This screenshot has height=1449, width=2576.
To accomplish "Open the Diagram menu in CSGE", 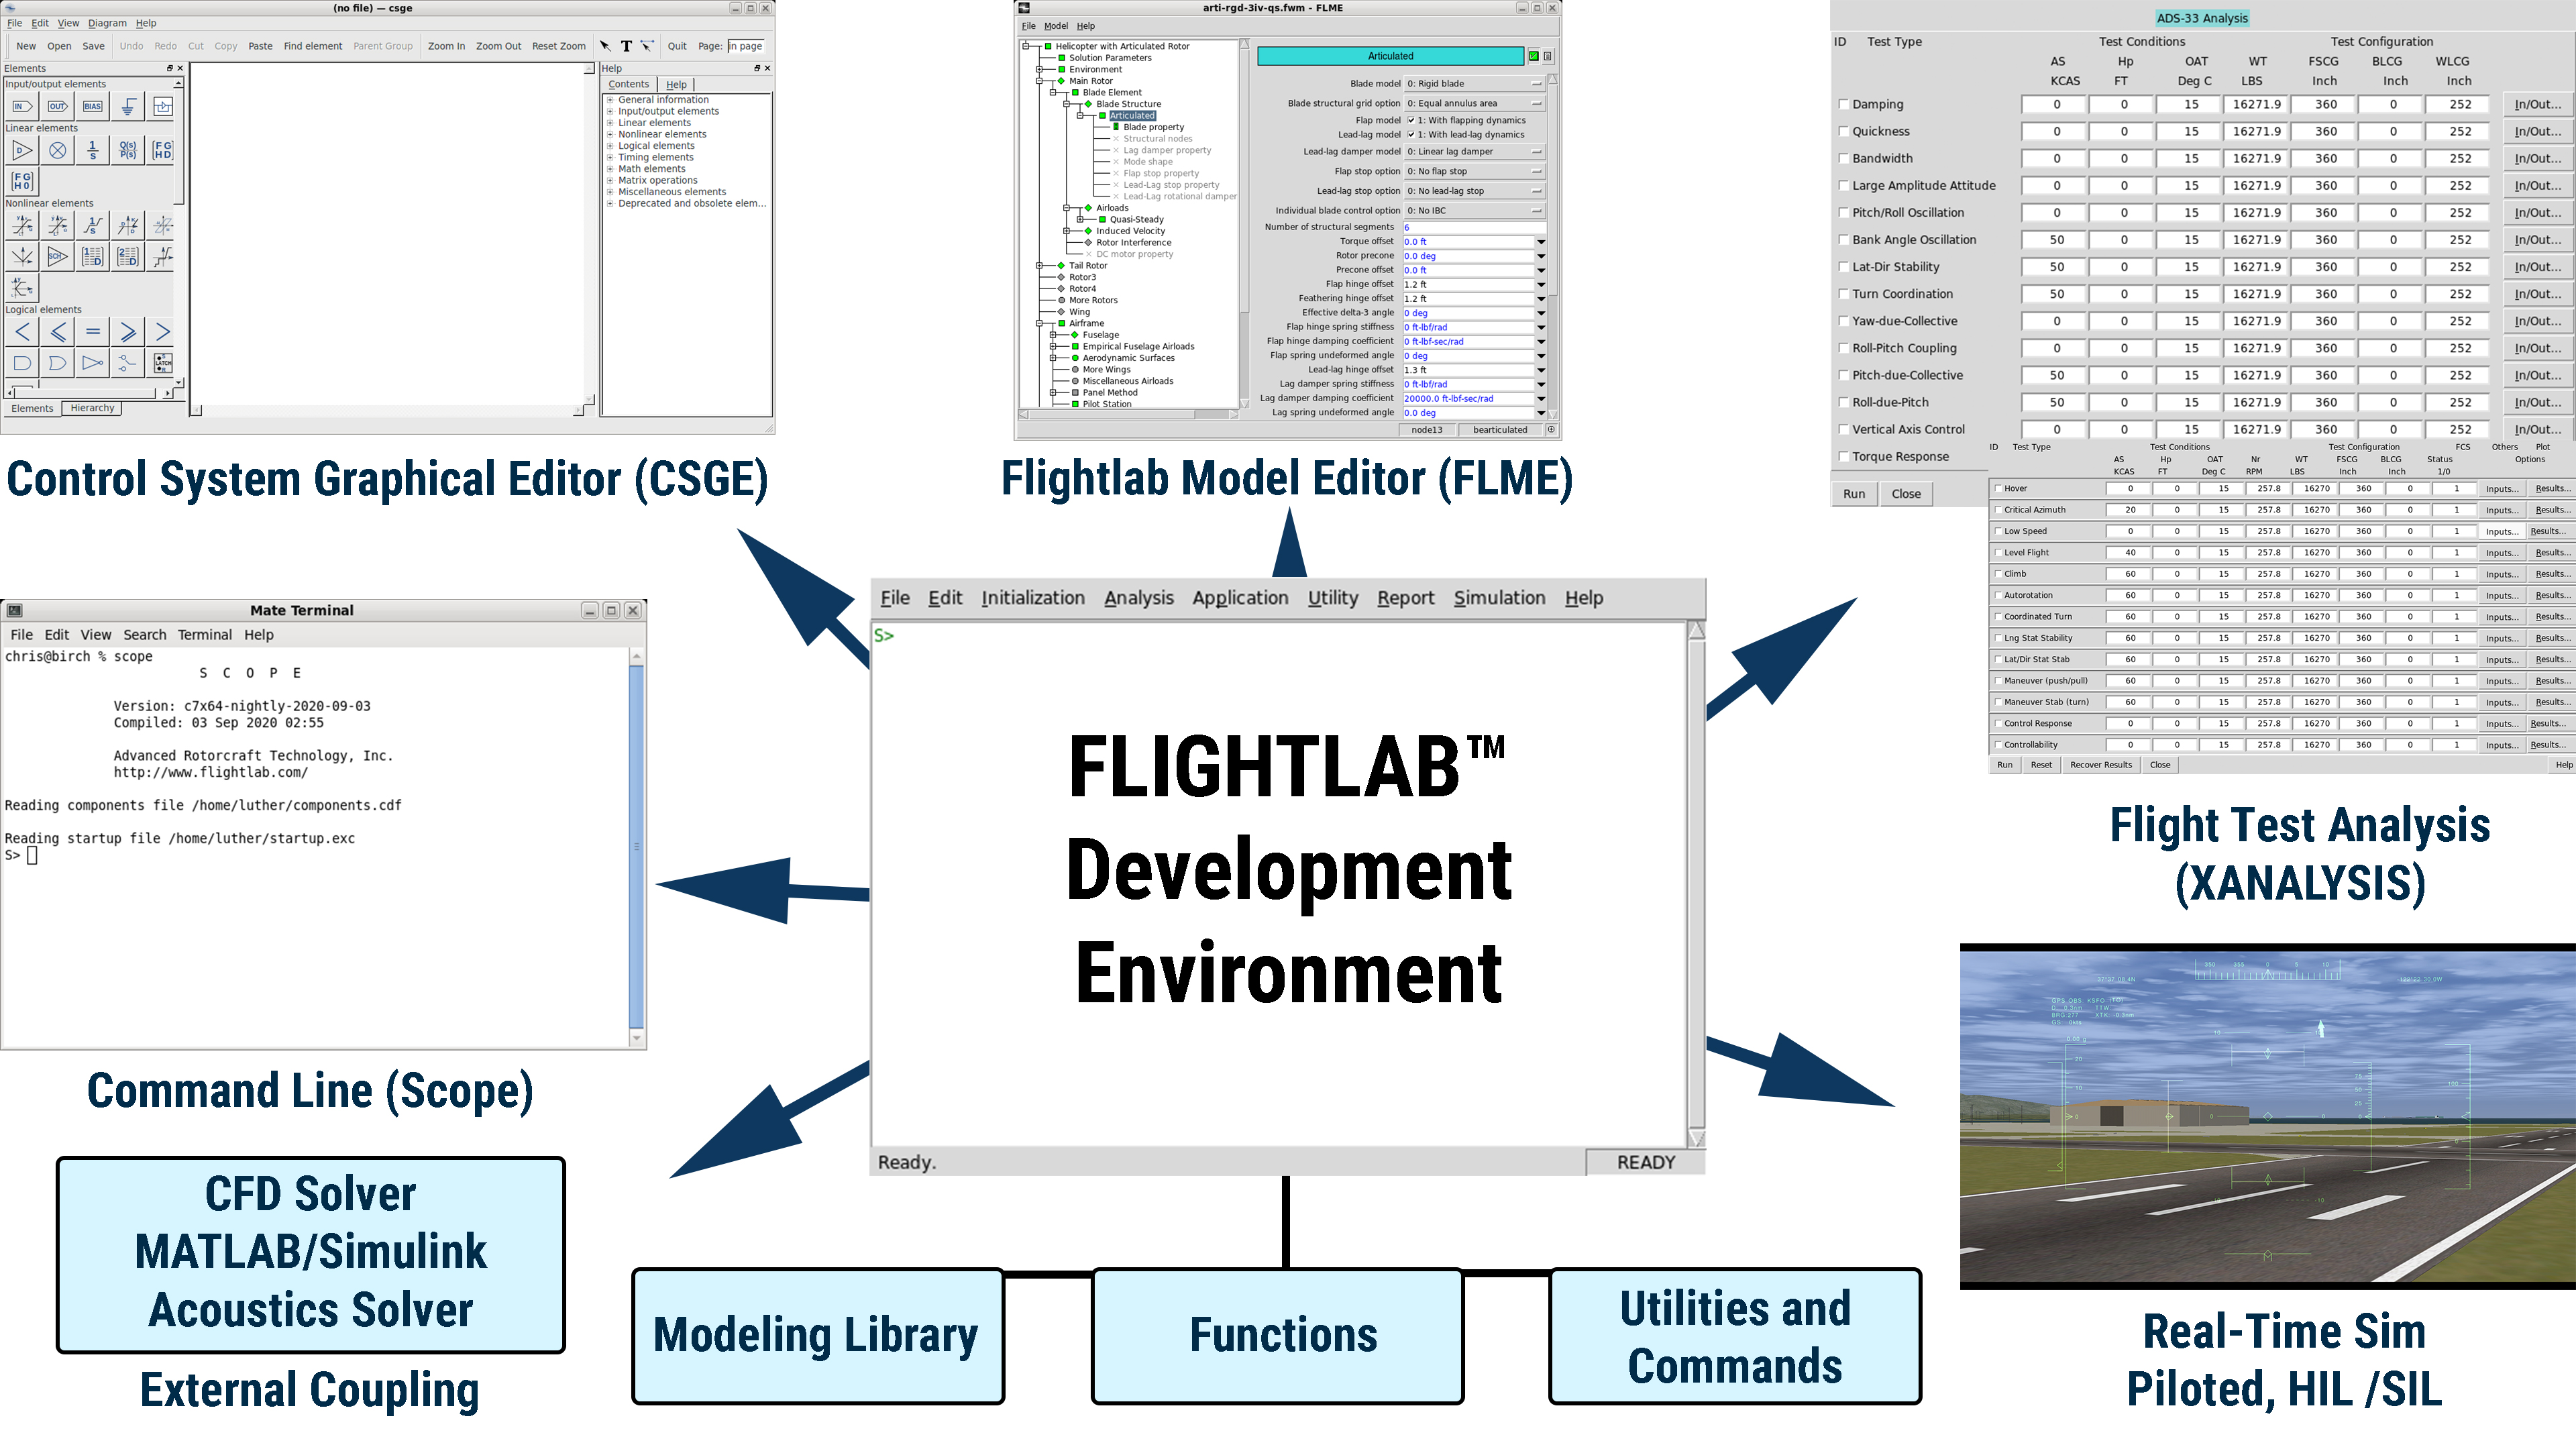I will point(107,23).
